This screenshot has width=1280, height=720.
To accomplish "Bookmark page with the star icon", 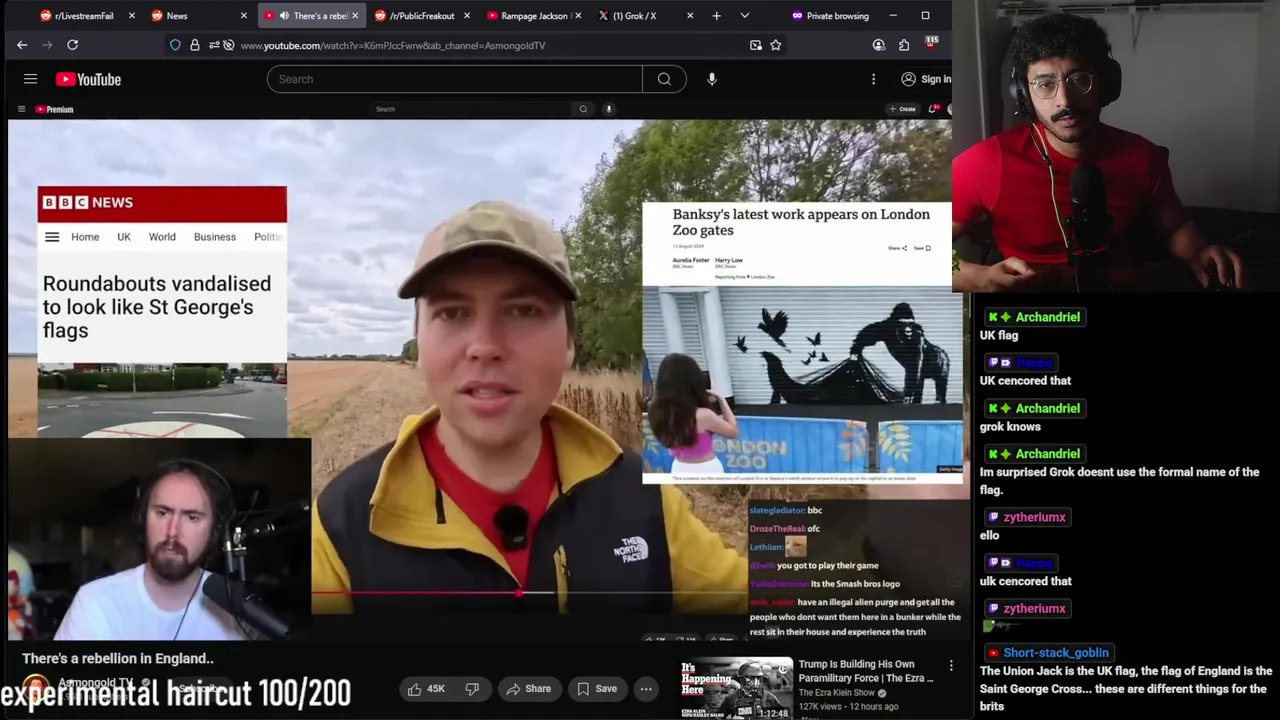I will [775, 45].
